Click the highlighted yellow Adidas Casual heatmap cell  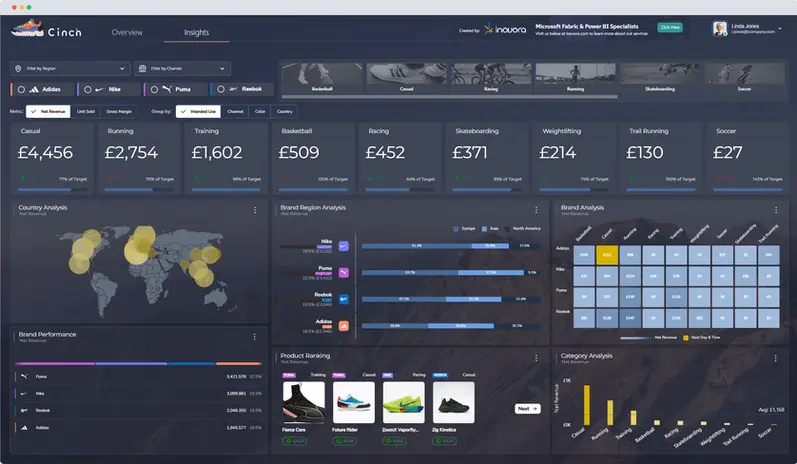pos(607,255)
